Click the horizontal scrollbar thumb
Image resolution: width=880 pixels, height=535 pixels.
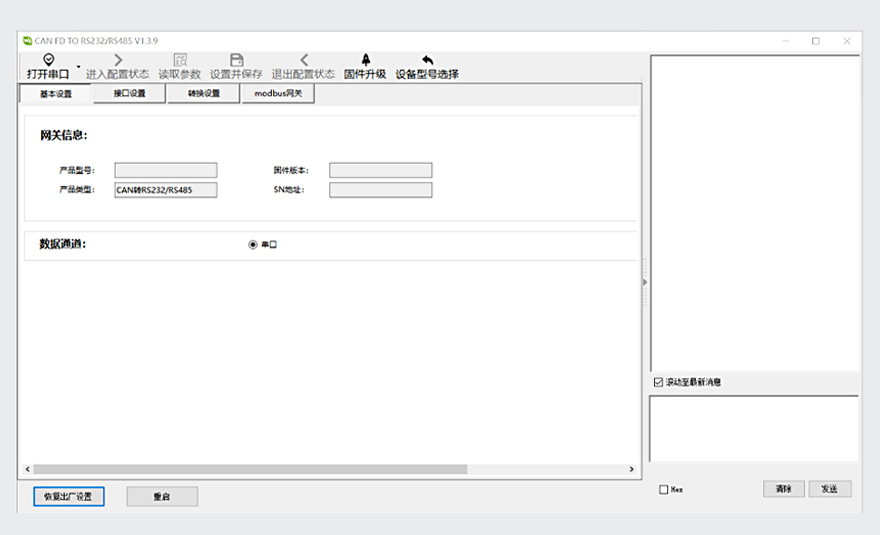[x=250, y=469]
